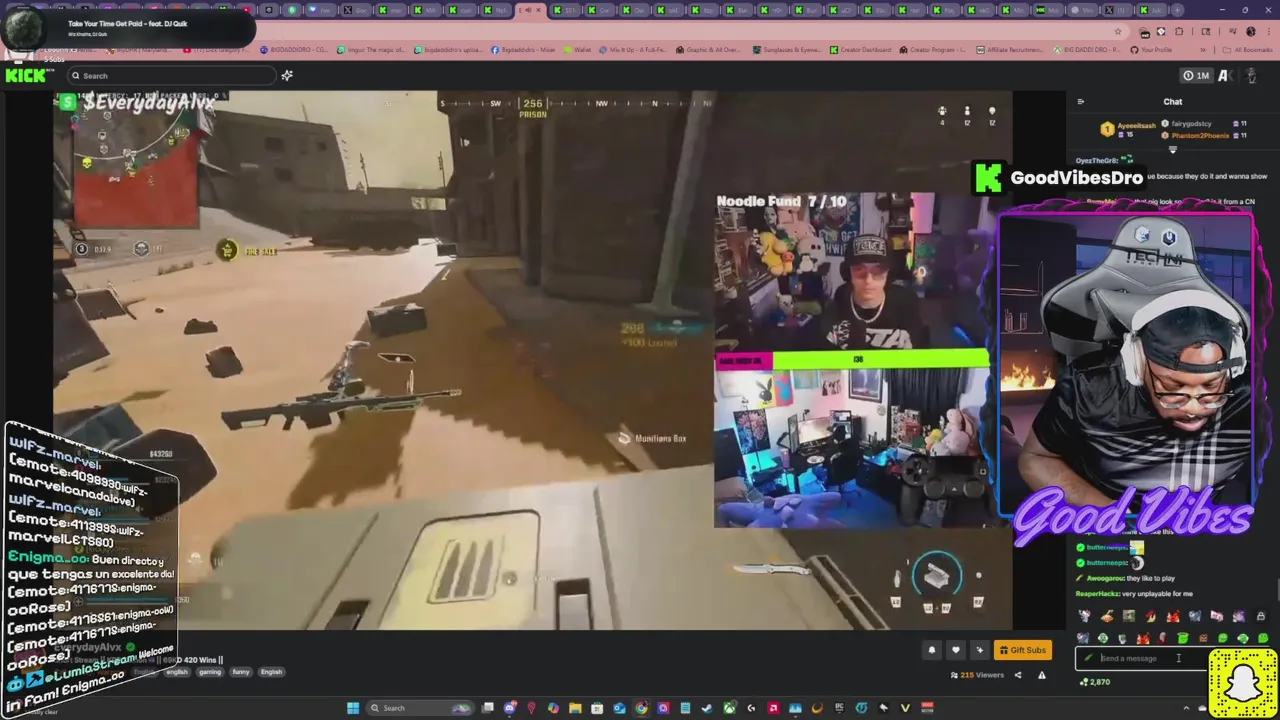Viewport: 1280px width, 720px height.
Task: Toggle the stream notification bell
Action: coord(932,650)
